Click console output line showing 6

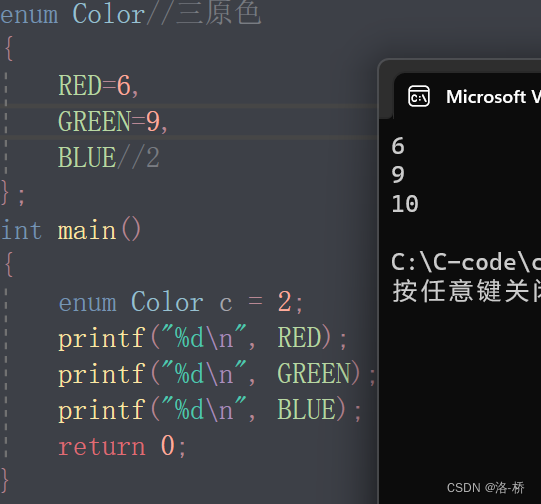point(398,146)
